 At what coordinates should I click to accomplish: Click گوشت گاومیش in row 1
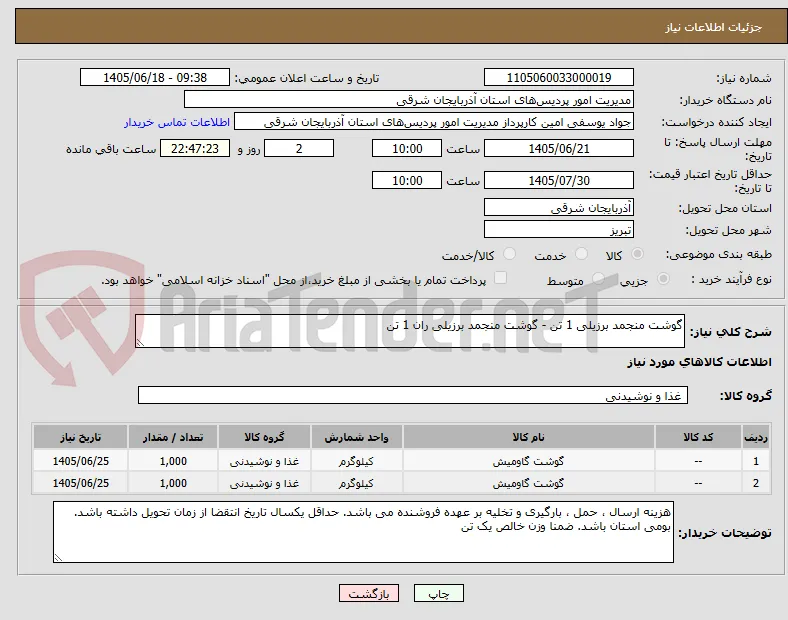tap(528, 461)
